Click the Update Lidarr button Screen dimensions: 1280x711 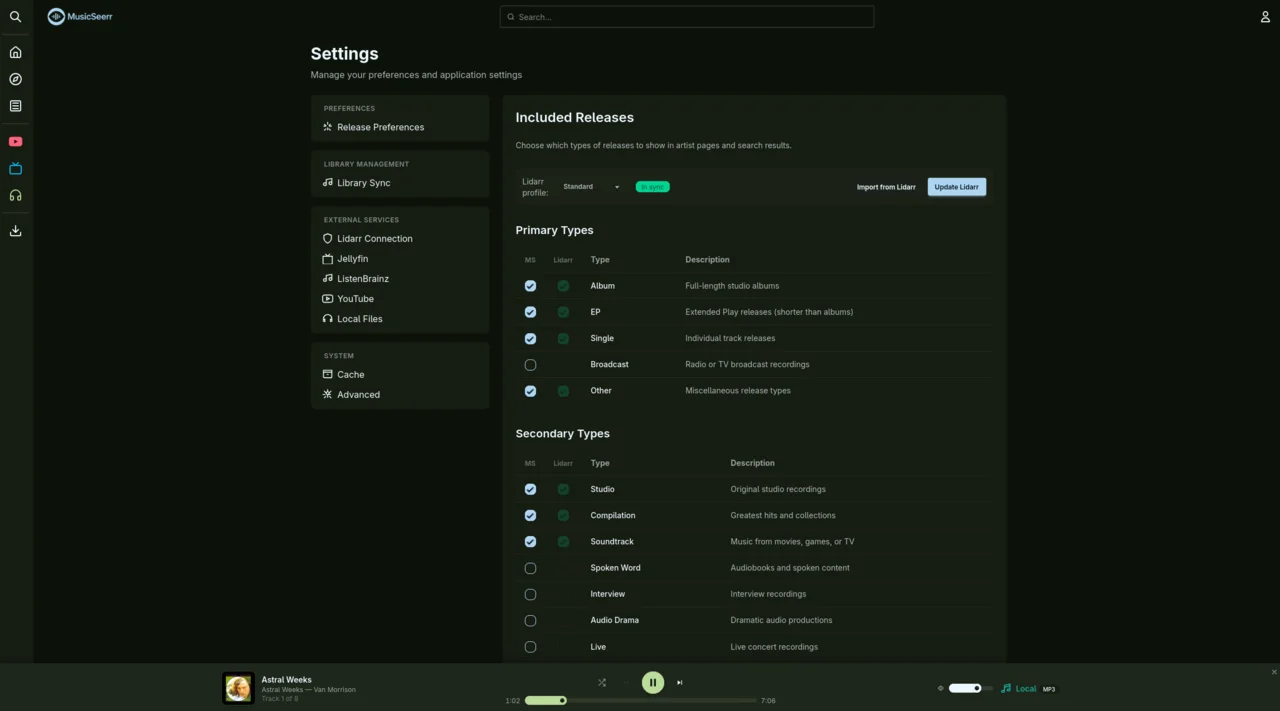pyautogui.click(x=956, y=186)
